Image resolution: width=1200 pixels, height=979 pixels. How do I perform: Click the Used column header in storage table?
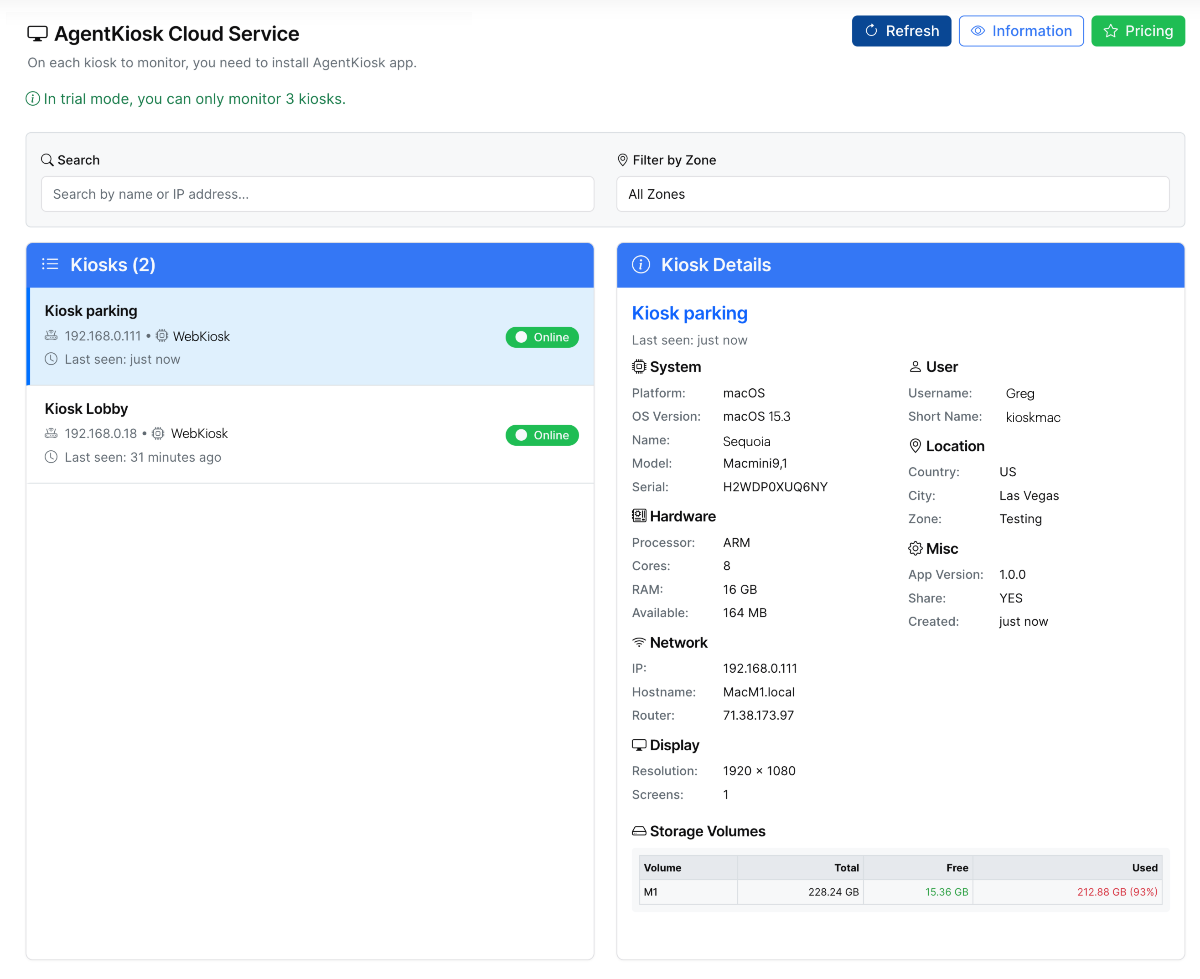point(1068,867)
